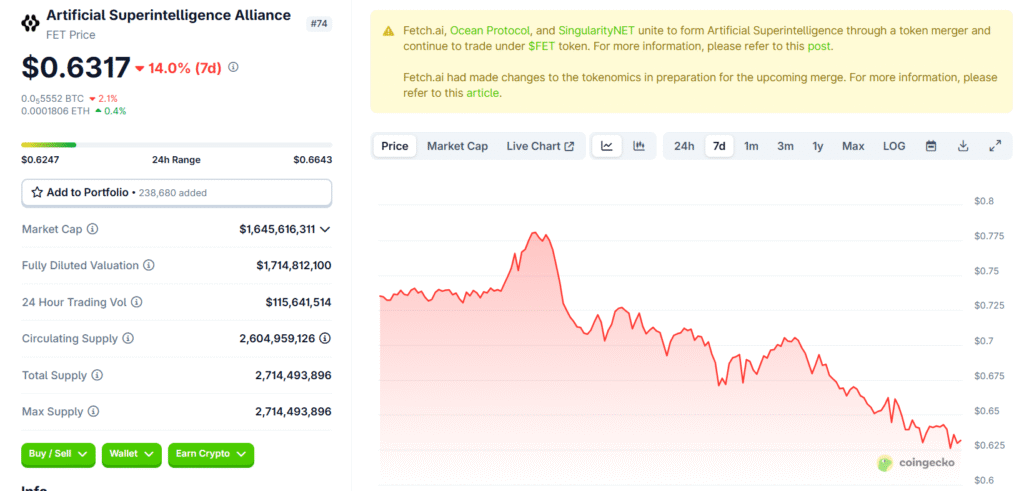Click the $0.6643 range high value

coord(312,160)
